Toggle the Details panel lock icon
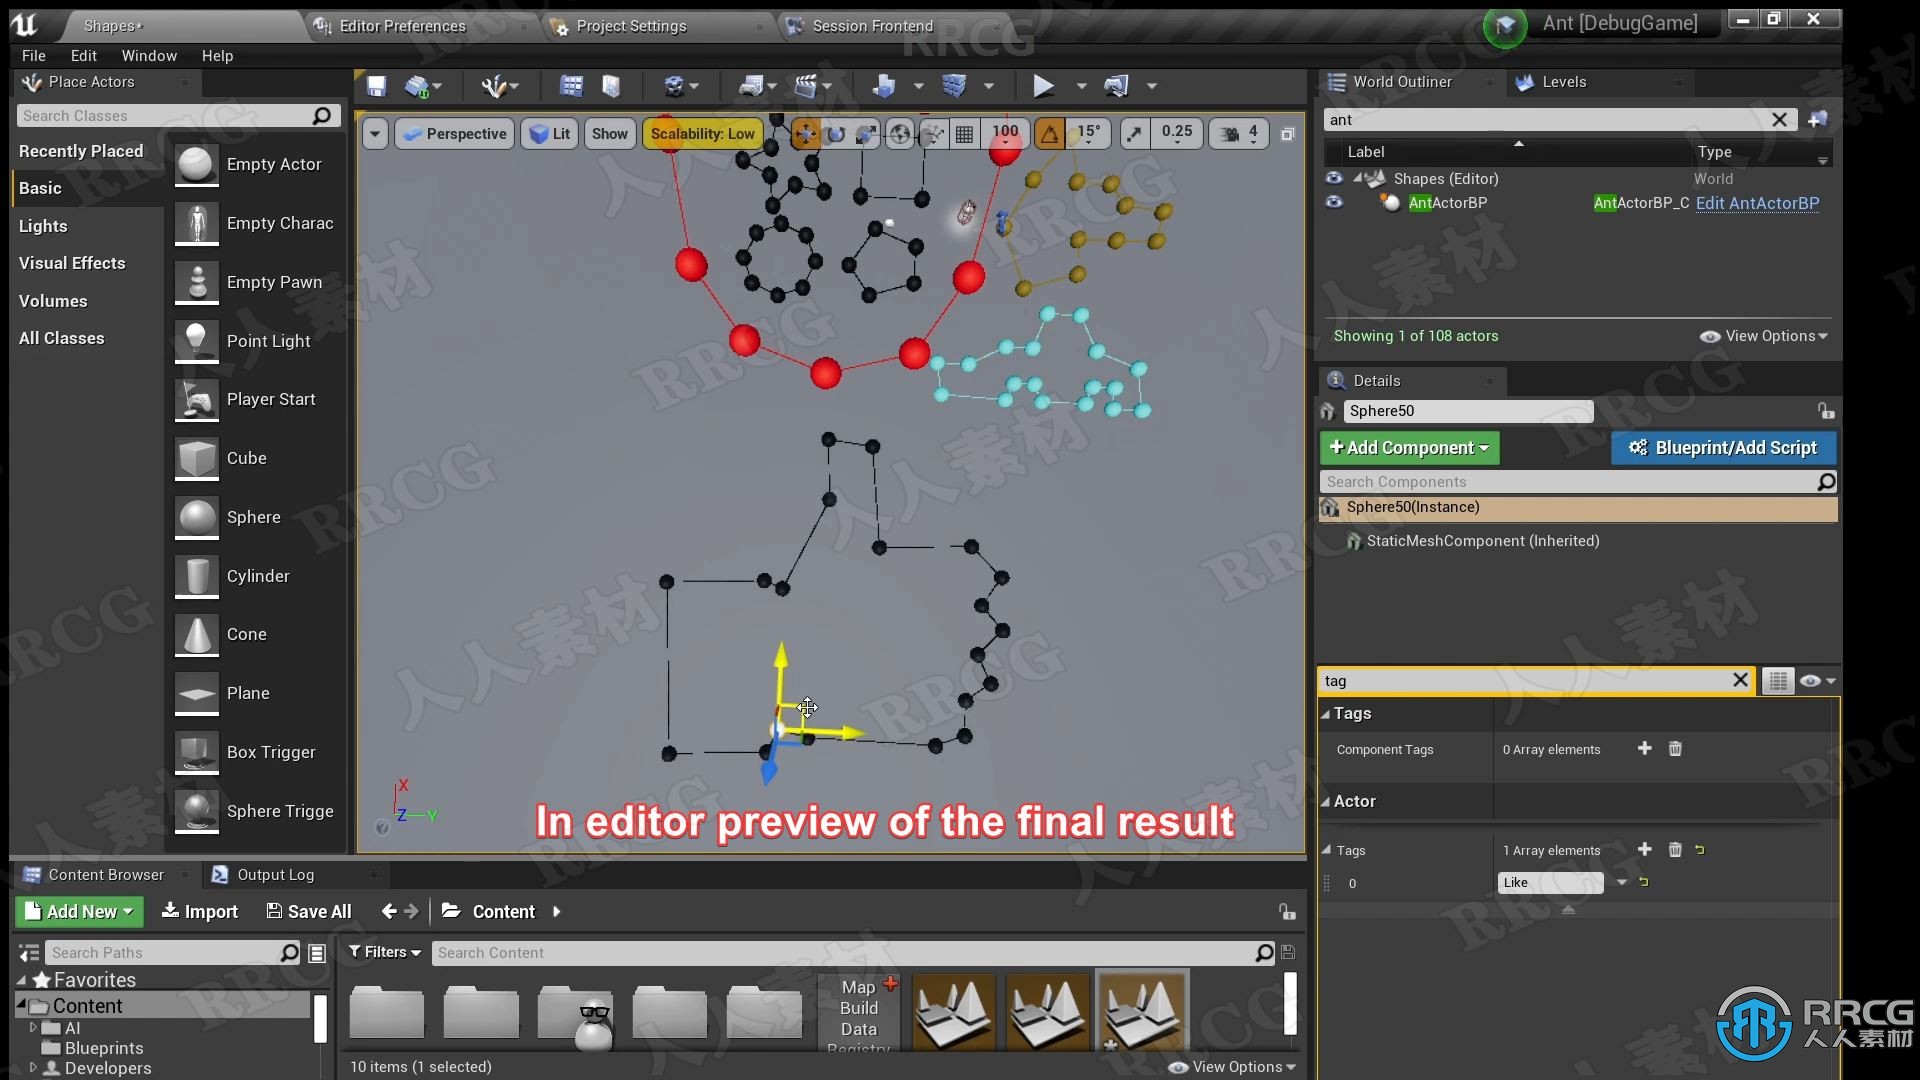The height and width of the screenshot is (1080, 1920). [x=1826, y=411]
